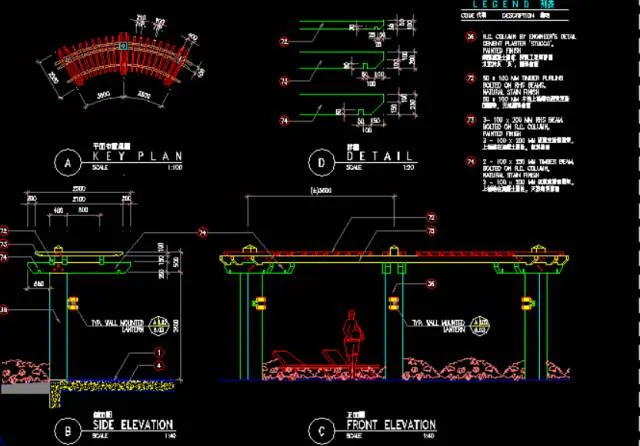640x446 pixels.
Task: Select the "SIDE ELEVATION" title text
Action: tap(133, 425)
